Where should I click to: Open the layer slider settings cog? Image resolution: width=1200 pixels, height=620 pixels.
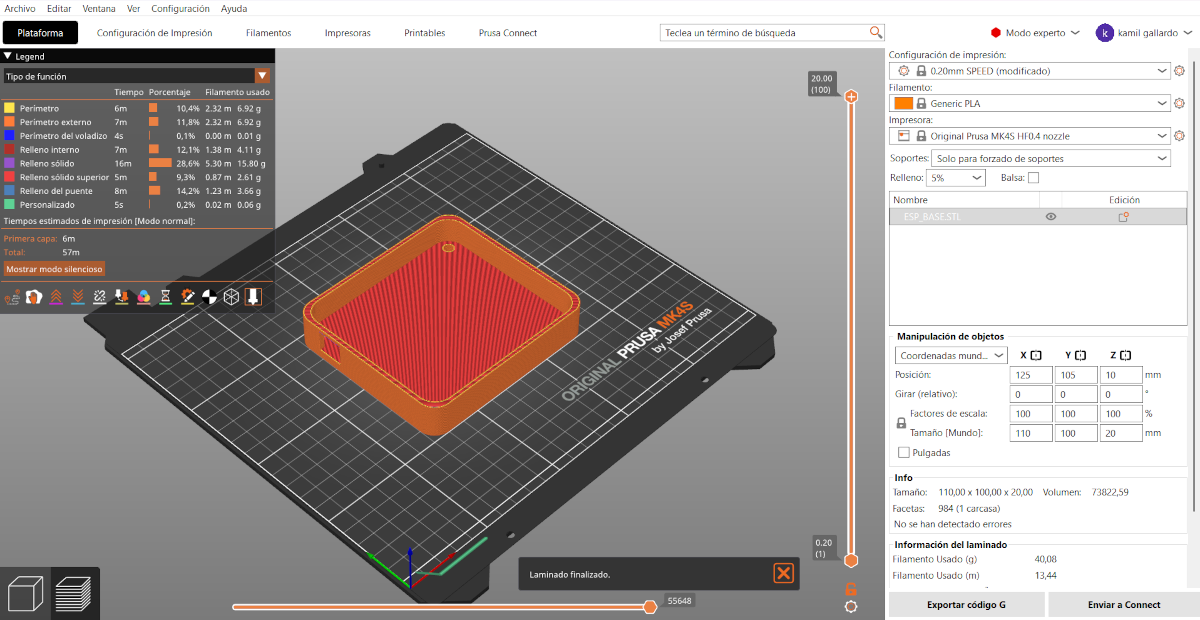(851, 606)
